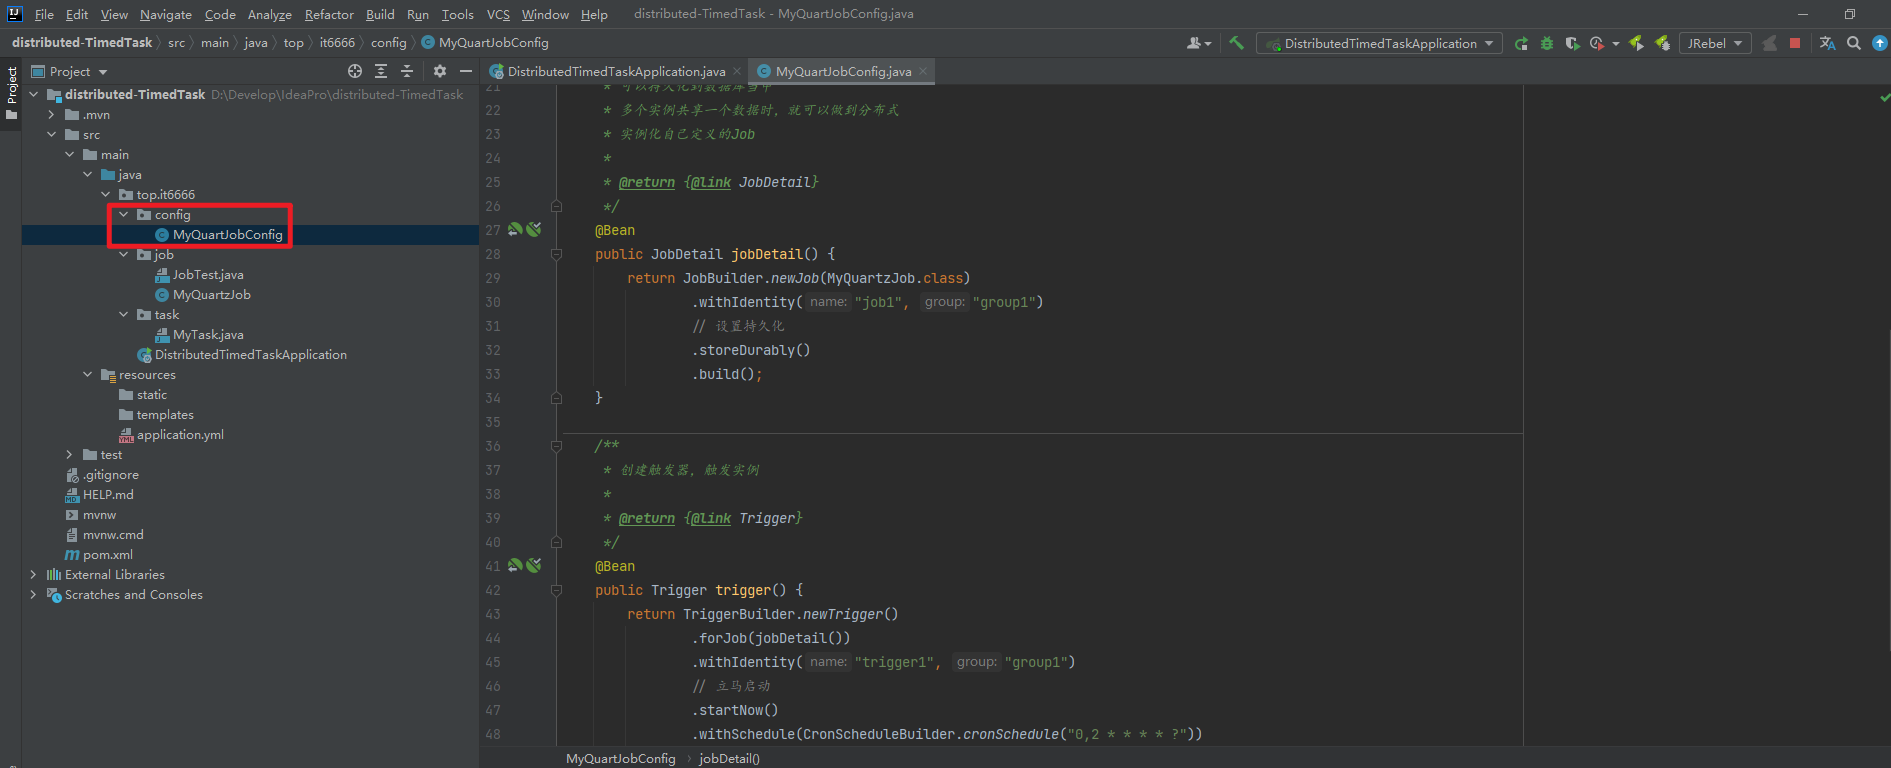1891x768 pixels.
Task: Open the profiler dropdown arrow
Action: point(1616,44)
